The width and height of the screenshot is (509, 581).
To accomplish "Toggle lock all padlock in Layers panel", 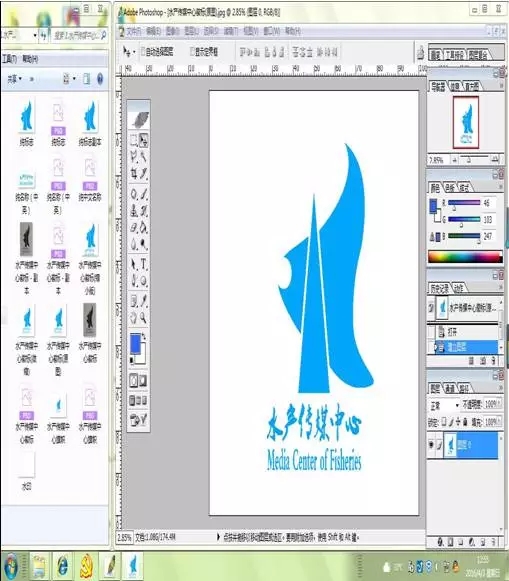I will (465, 422).
